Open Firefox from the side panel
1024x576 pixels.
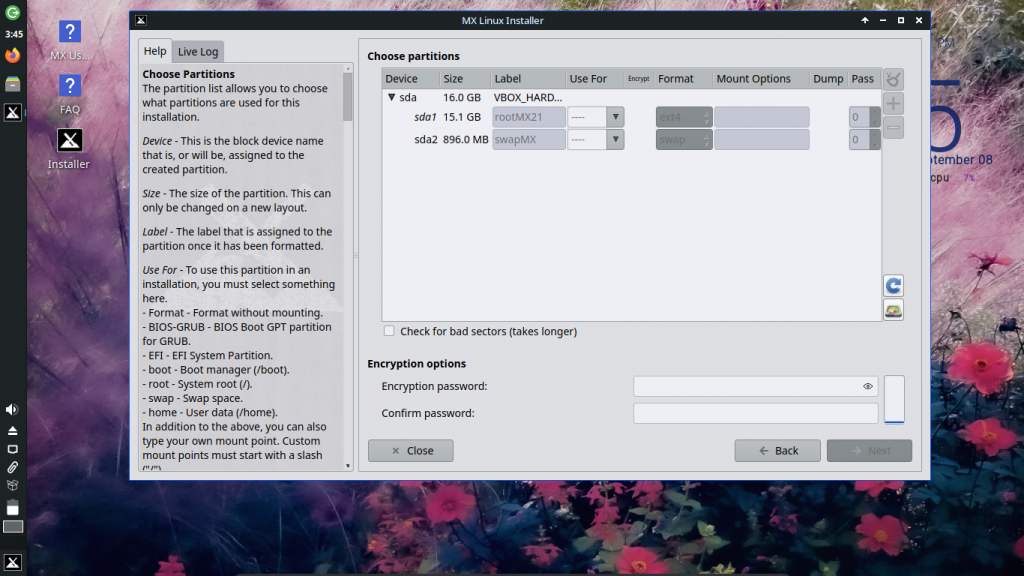[12, 56]
